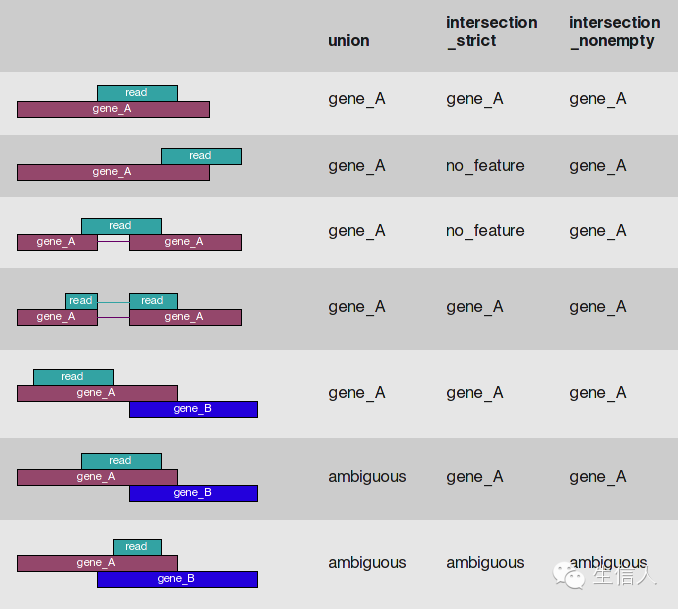This screenshot has width=678, height=609.
Task: Click the left gene_A exon in the third row
Action: (x=56, y=242)
